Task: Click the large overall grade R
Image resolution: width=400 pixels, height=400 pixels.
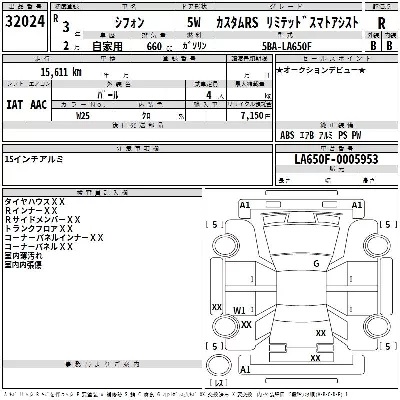Action: click(x=381, y=23)
